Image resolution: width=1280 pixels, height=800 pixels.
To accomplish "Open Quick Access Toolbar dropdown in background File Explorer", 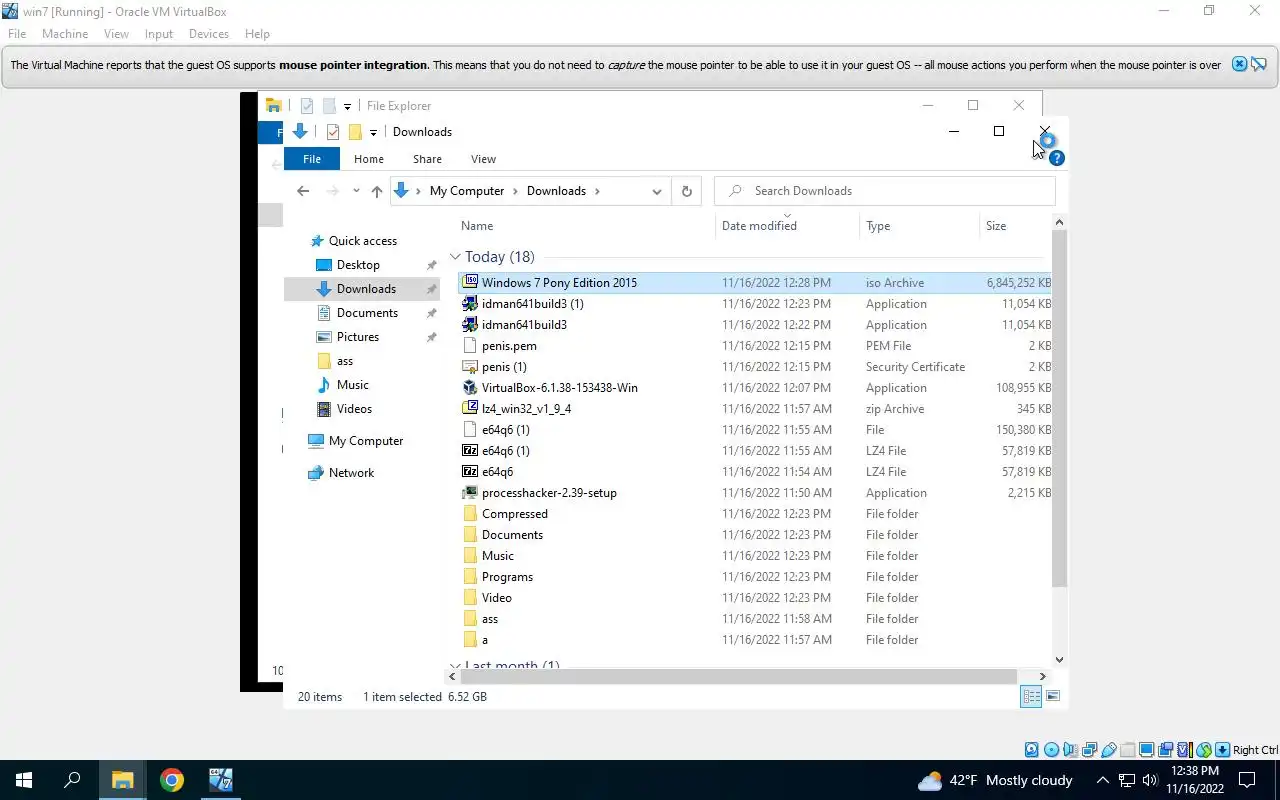I will (347, 106).
